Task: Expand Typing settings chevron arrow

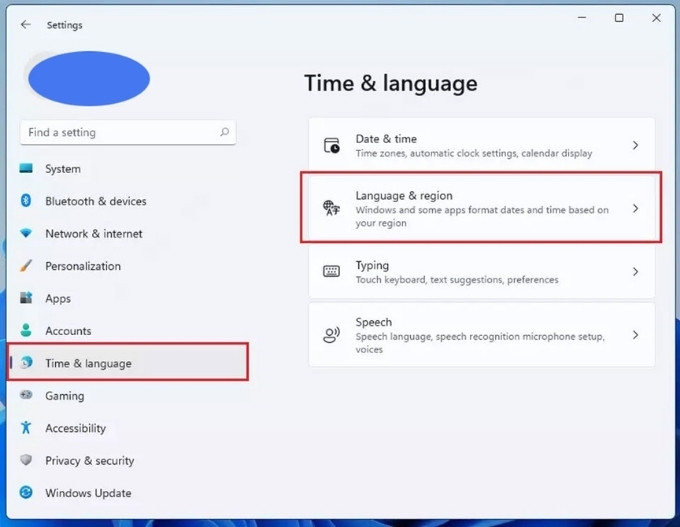Action: pos(635,272)
